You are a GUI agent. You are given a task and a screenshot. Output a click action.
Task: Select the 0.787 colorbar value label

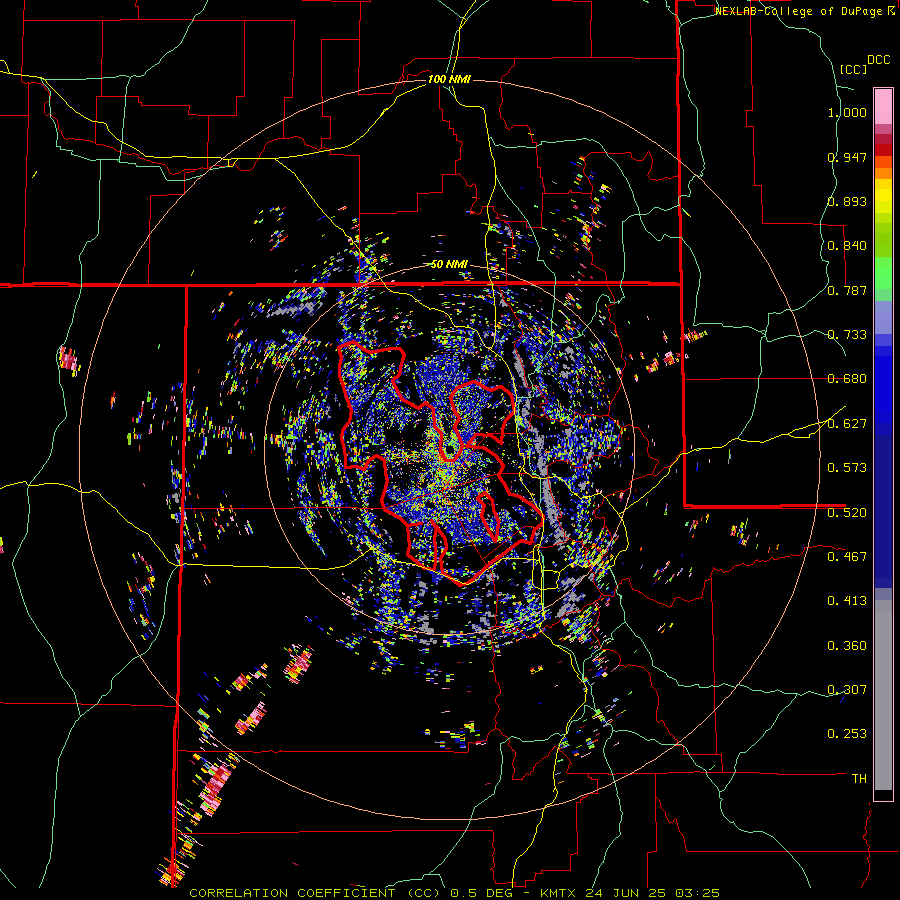point(847,290)
